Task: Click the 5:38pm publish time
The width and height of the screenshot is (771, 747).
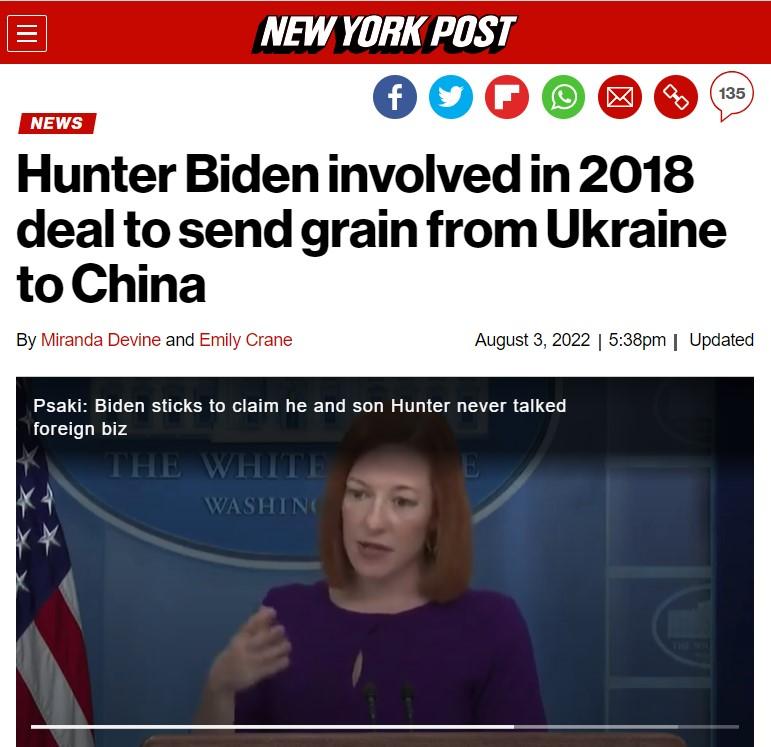Action: pos(637,340)
